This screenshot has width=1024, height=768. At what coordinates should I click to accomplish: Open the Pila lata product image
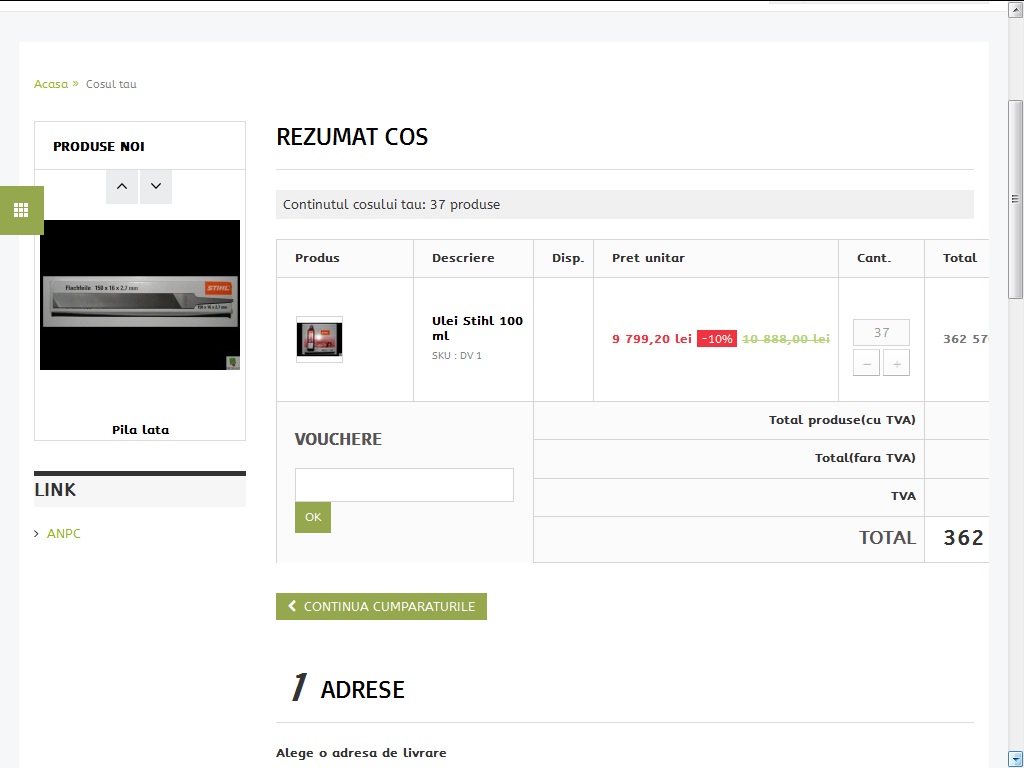pyautogui.click(x=140, y=295)
